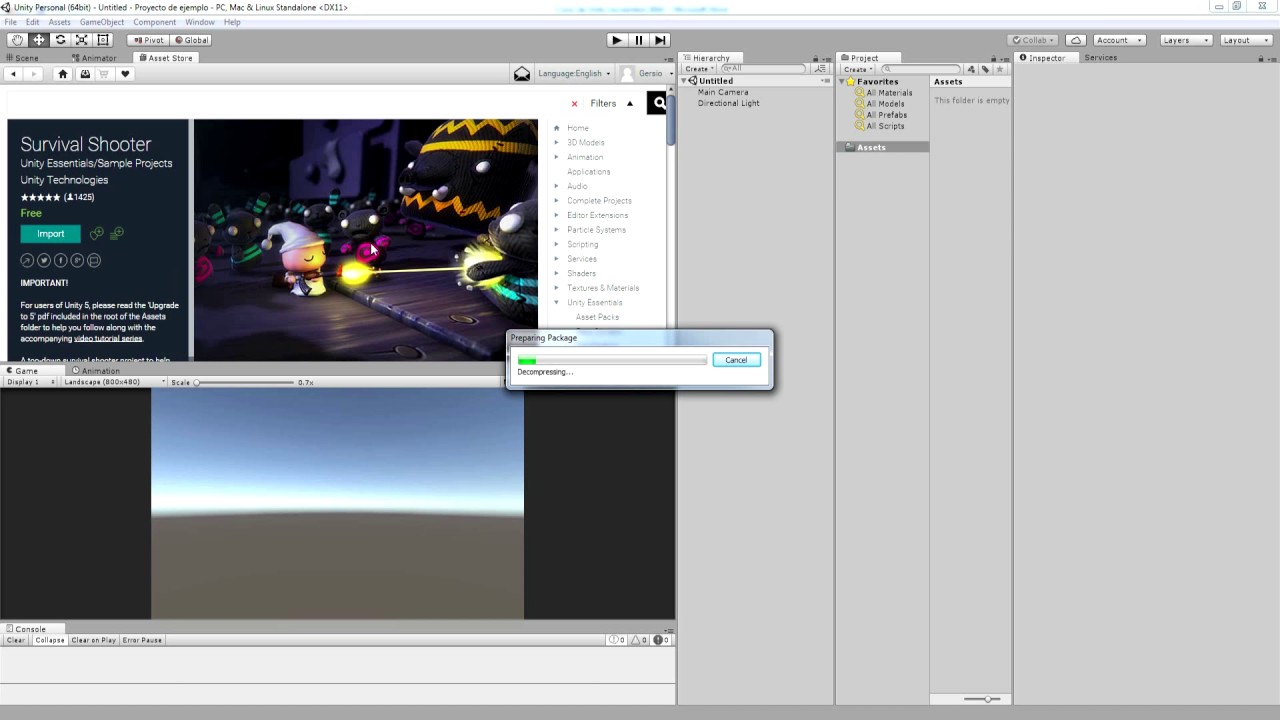Open the Language: English dropdown
Image resolution: width=1280 pixels, height=720 pixels.
click(574, 74)
